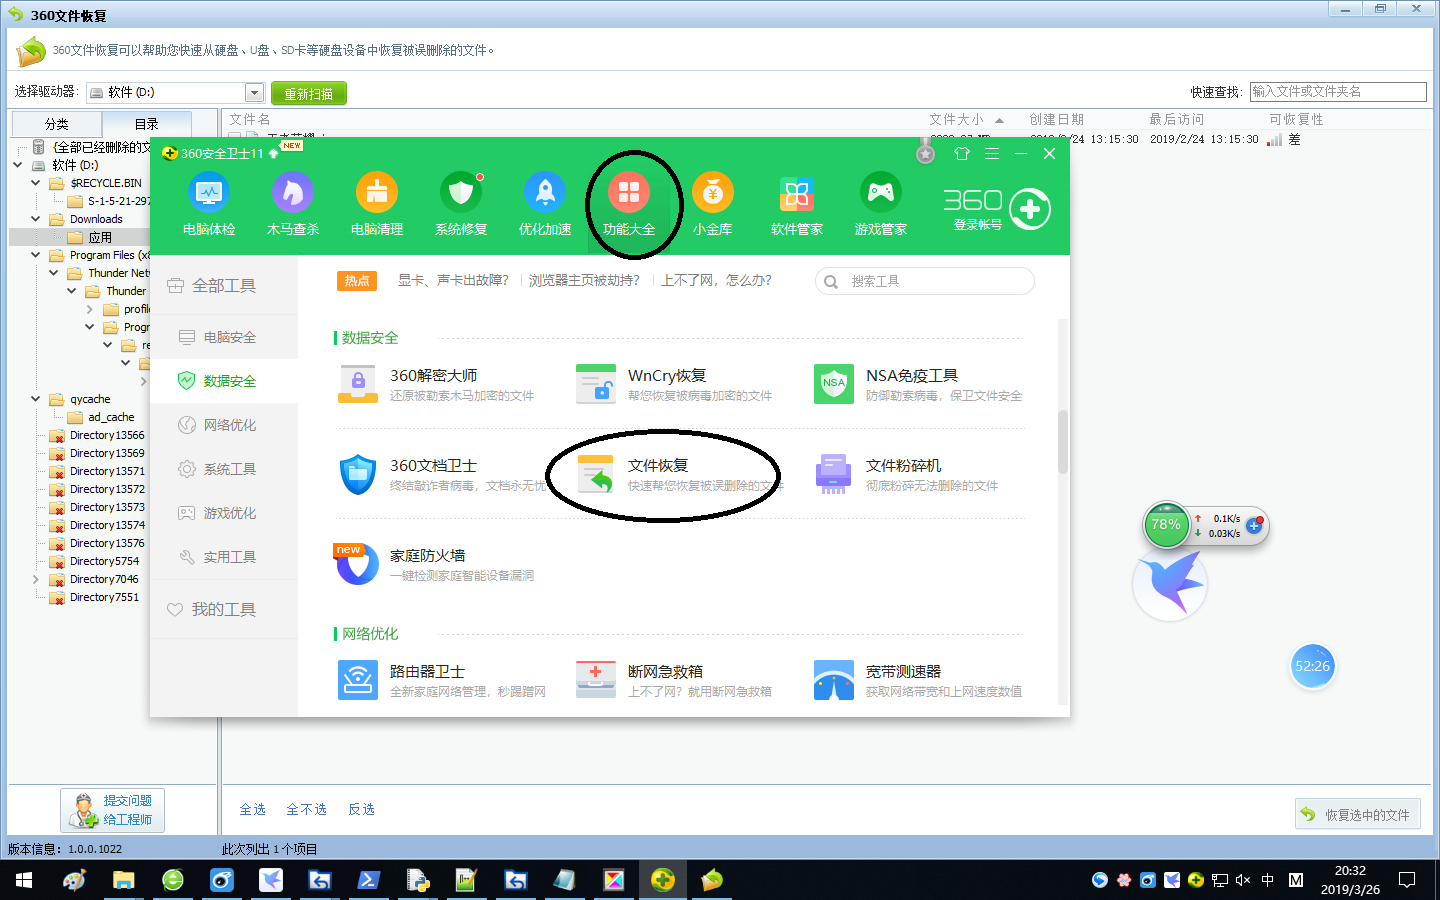Open the 360 main menu hamburger icon

pyautogui.click(x=992, y=153)
